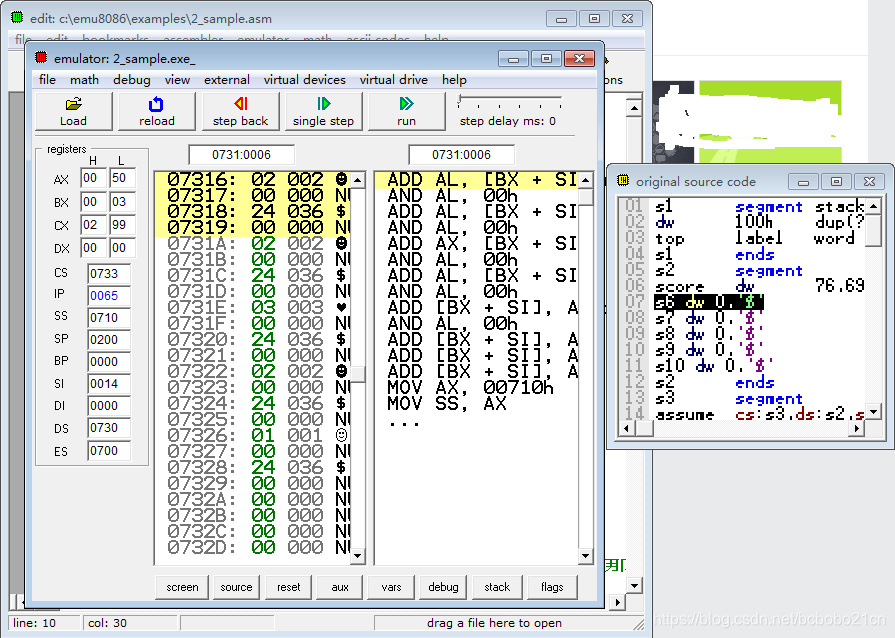Click the memory address field above memory list
895x638 pixels.
point(241,155)
